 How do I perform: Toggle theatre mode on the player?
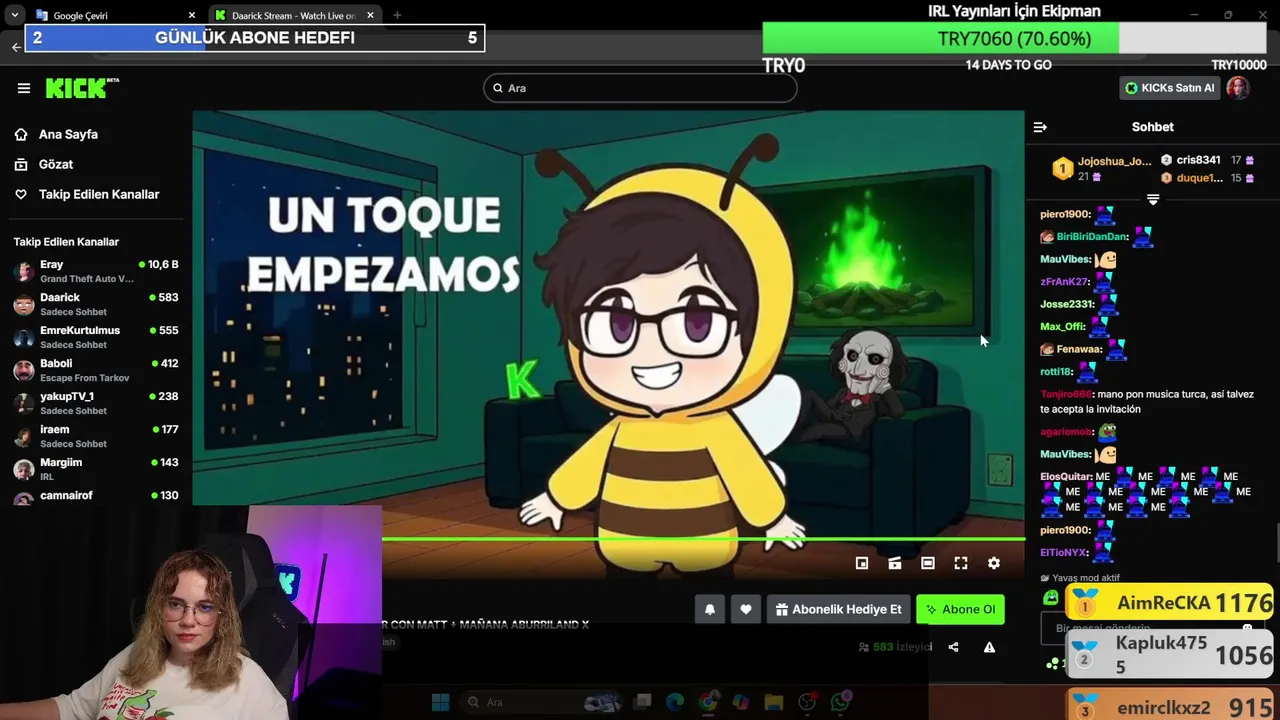pyautogui.click(x=928, y=563)
